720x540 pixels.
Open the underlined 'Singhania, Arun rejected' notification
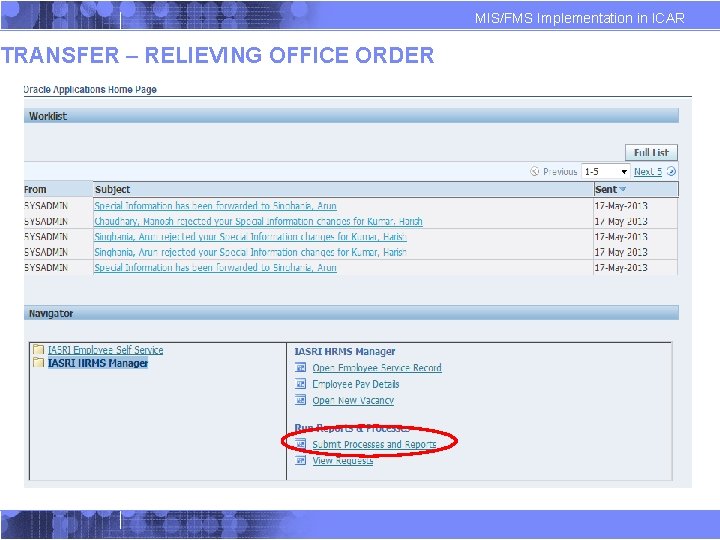250,237
